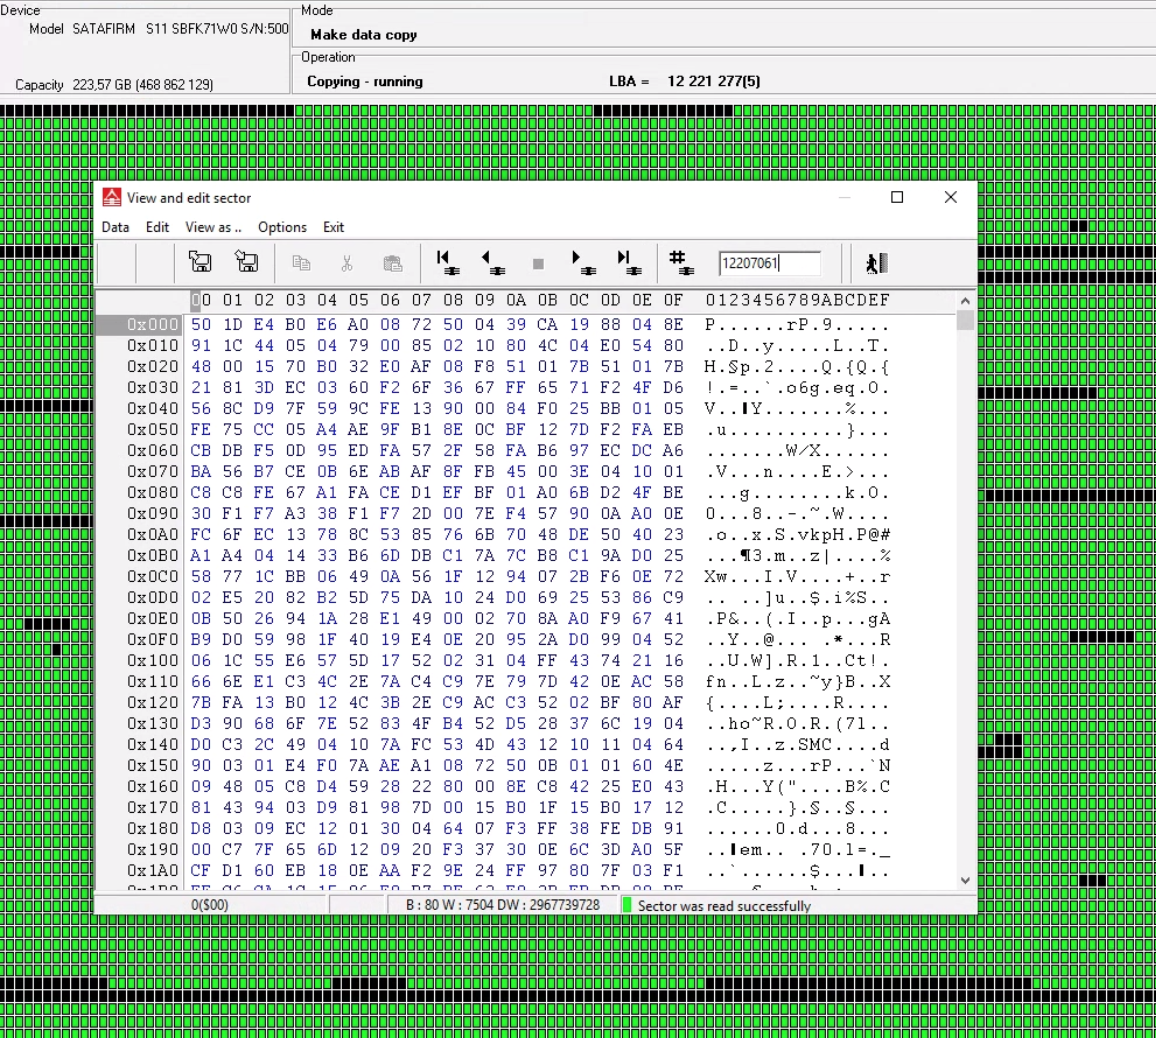Click the green status indicator in status bar
1156x1038 pixels.
point(627,905)
